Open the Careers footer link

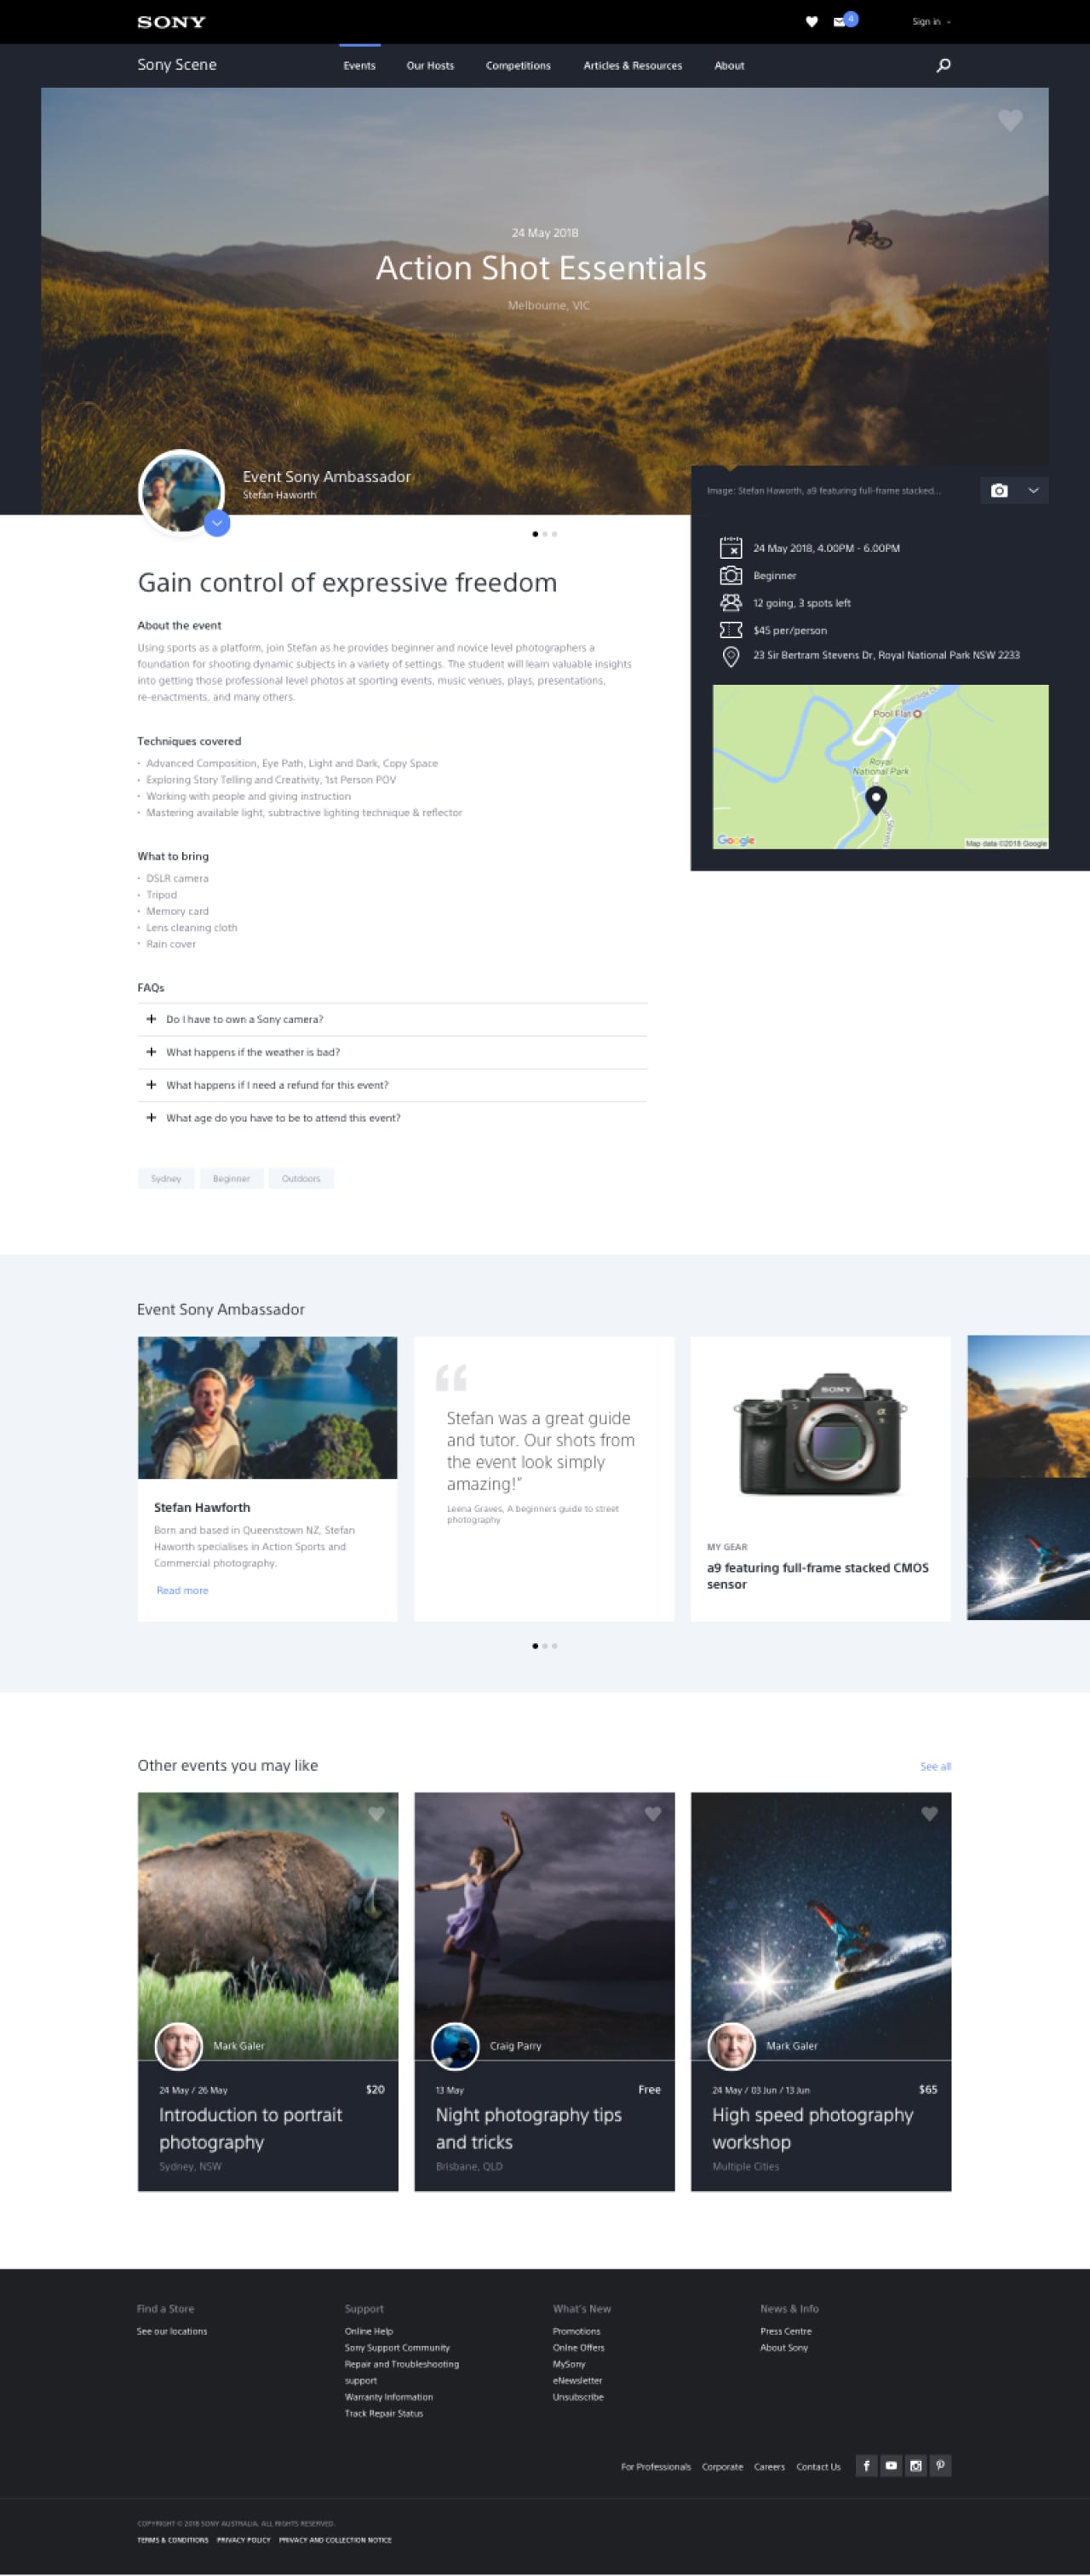pos(769,2467)
